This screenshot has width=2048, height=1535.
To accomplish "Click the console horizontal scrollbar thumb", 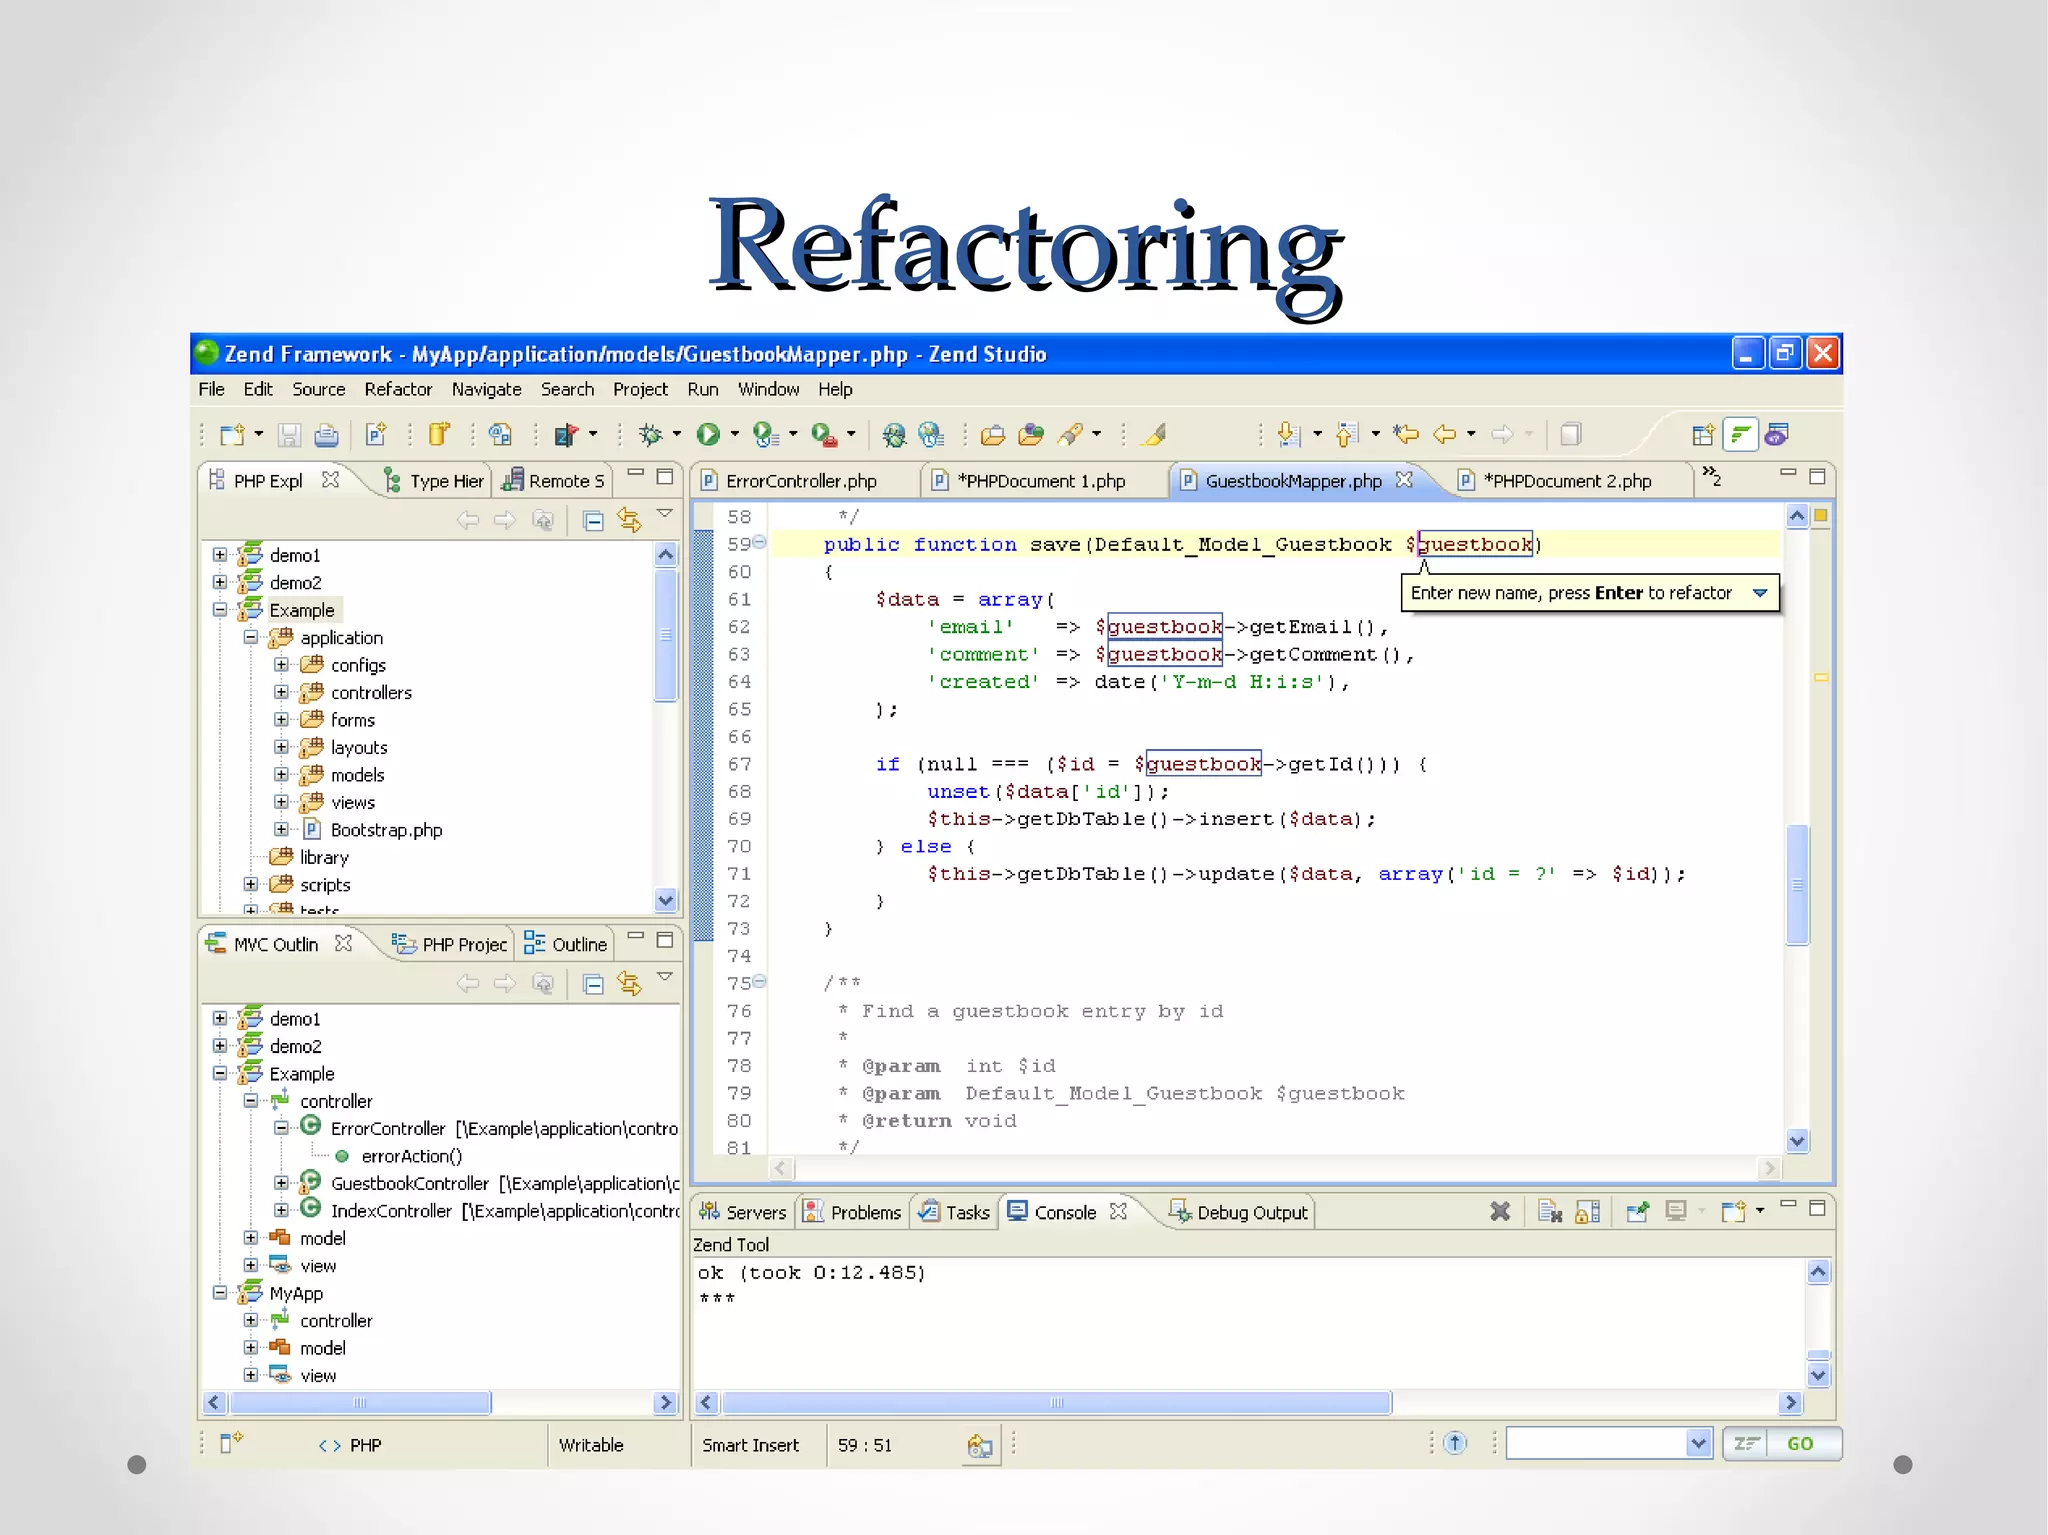I will [x=1057, y=1402].
